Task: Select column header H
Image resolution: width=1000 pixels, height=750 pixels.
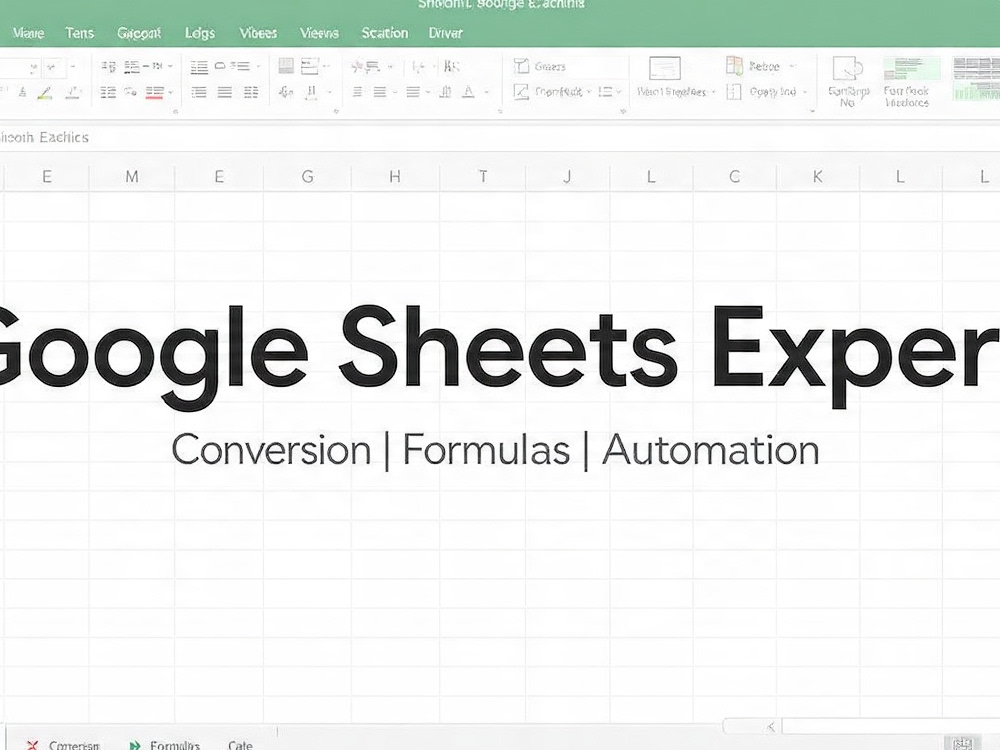Action: tap(395, 177)
